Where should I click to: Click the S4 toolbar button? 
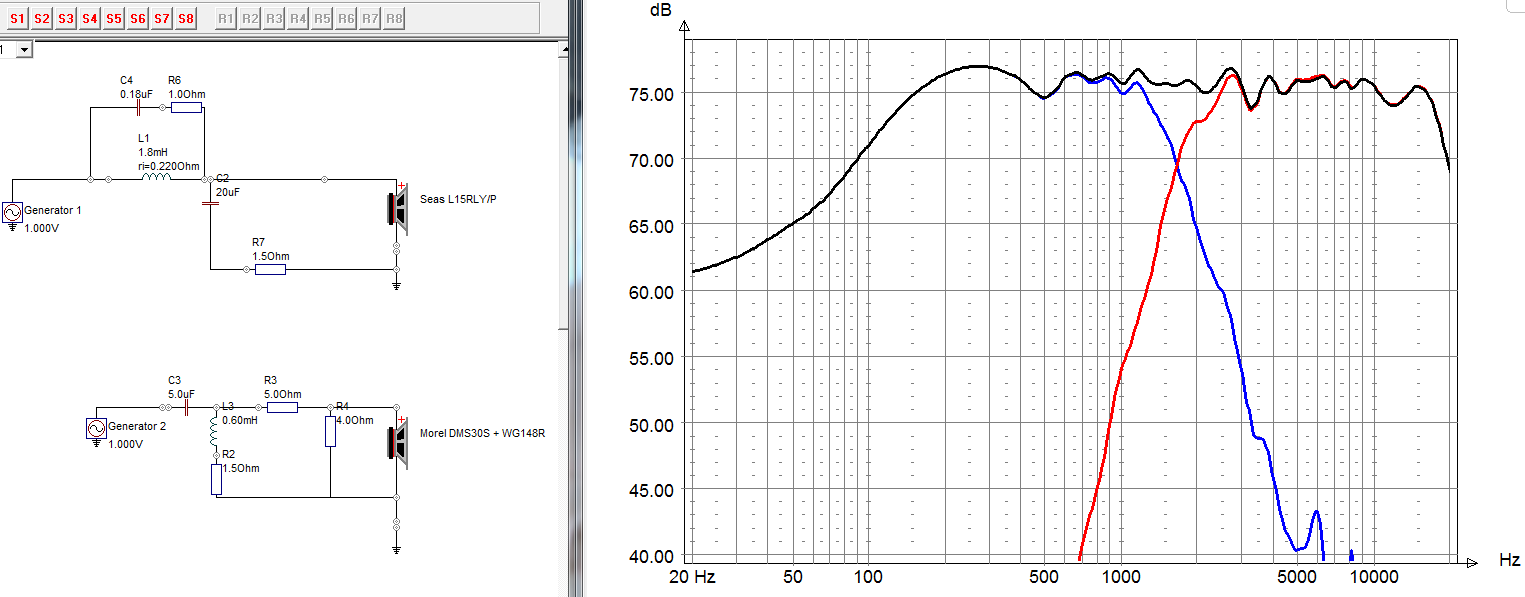click(90, 18)
